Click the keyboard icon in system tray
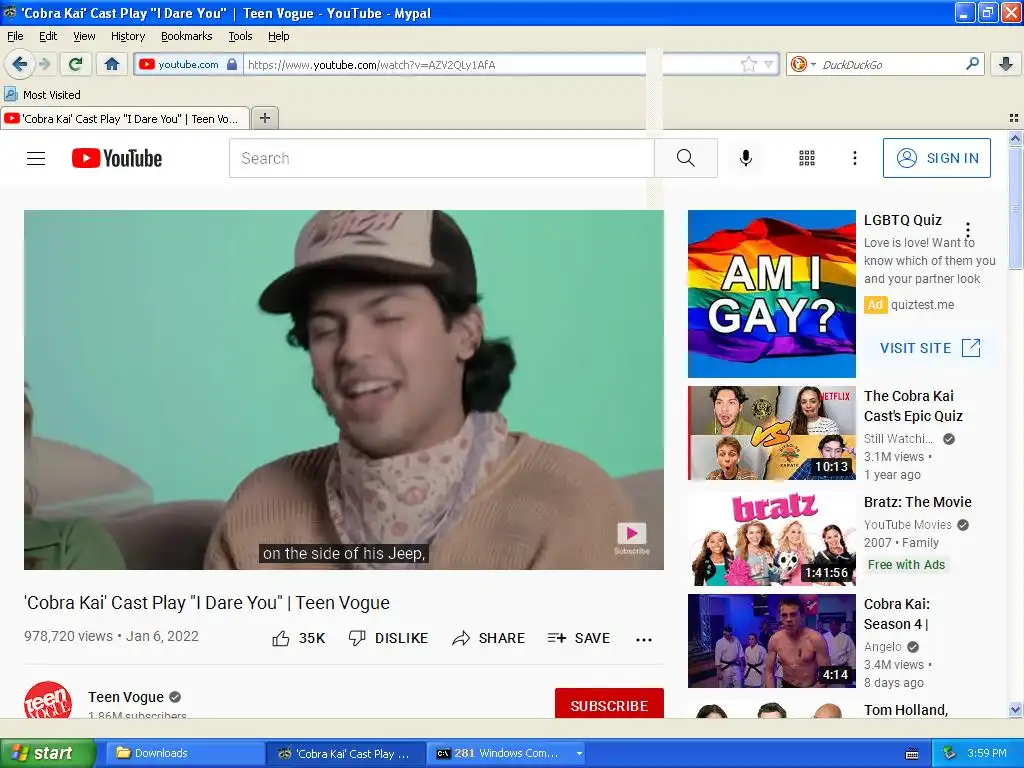1024x768 pixels. coord(912,754)
